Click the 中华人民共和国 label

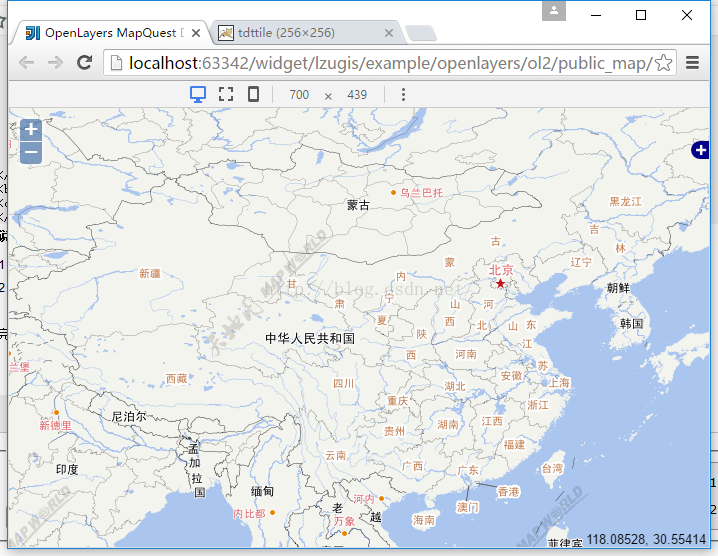(310, 338)
